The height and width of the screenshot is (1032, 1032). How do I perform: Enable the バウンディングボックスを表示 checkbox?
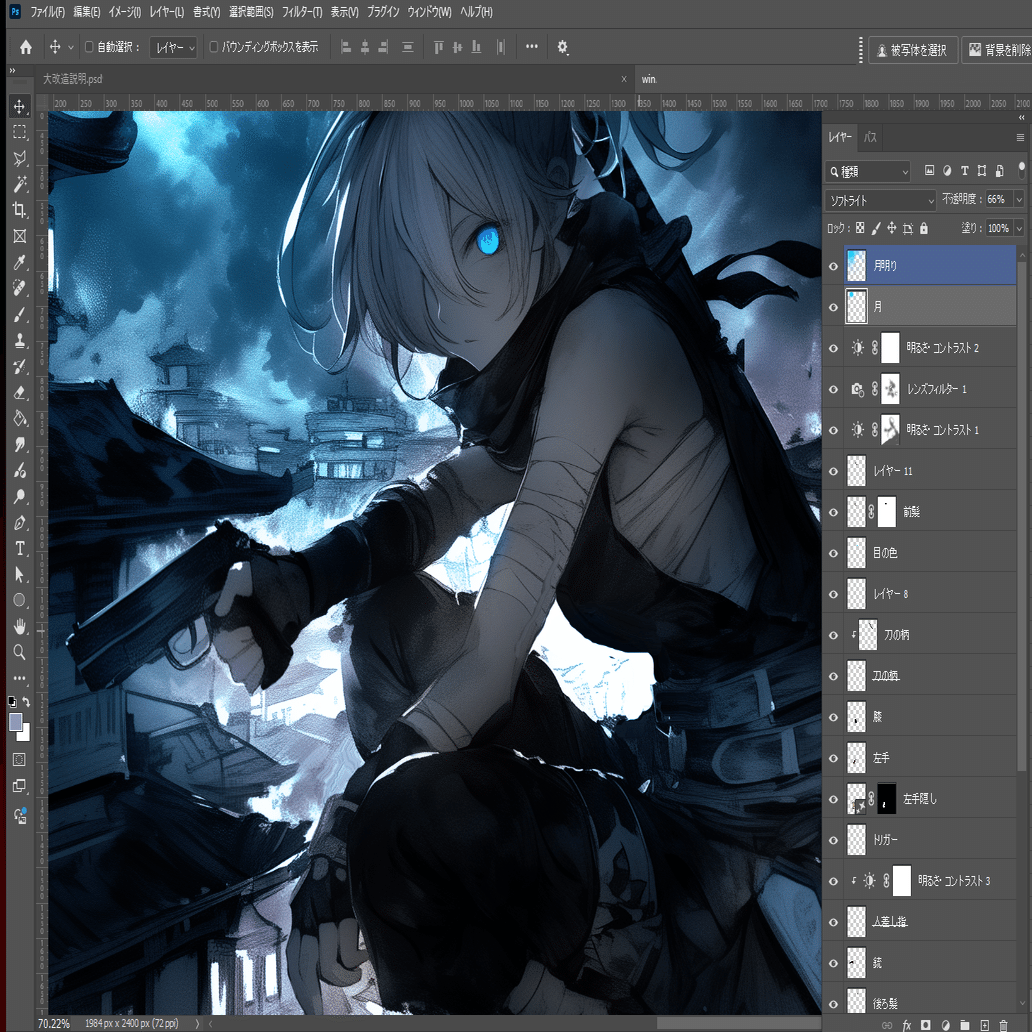point(213,47)
